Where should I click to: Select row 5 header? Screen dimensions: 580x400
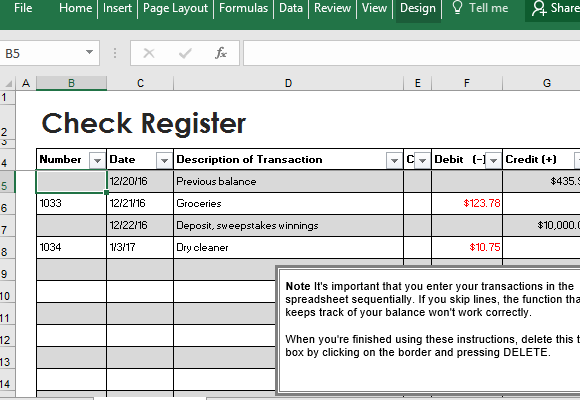click(x=7, y=182)
